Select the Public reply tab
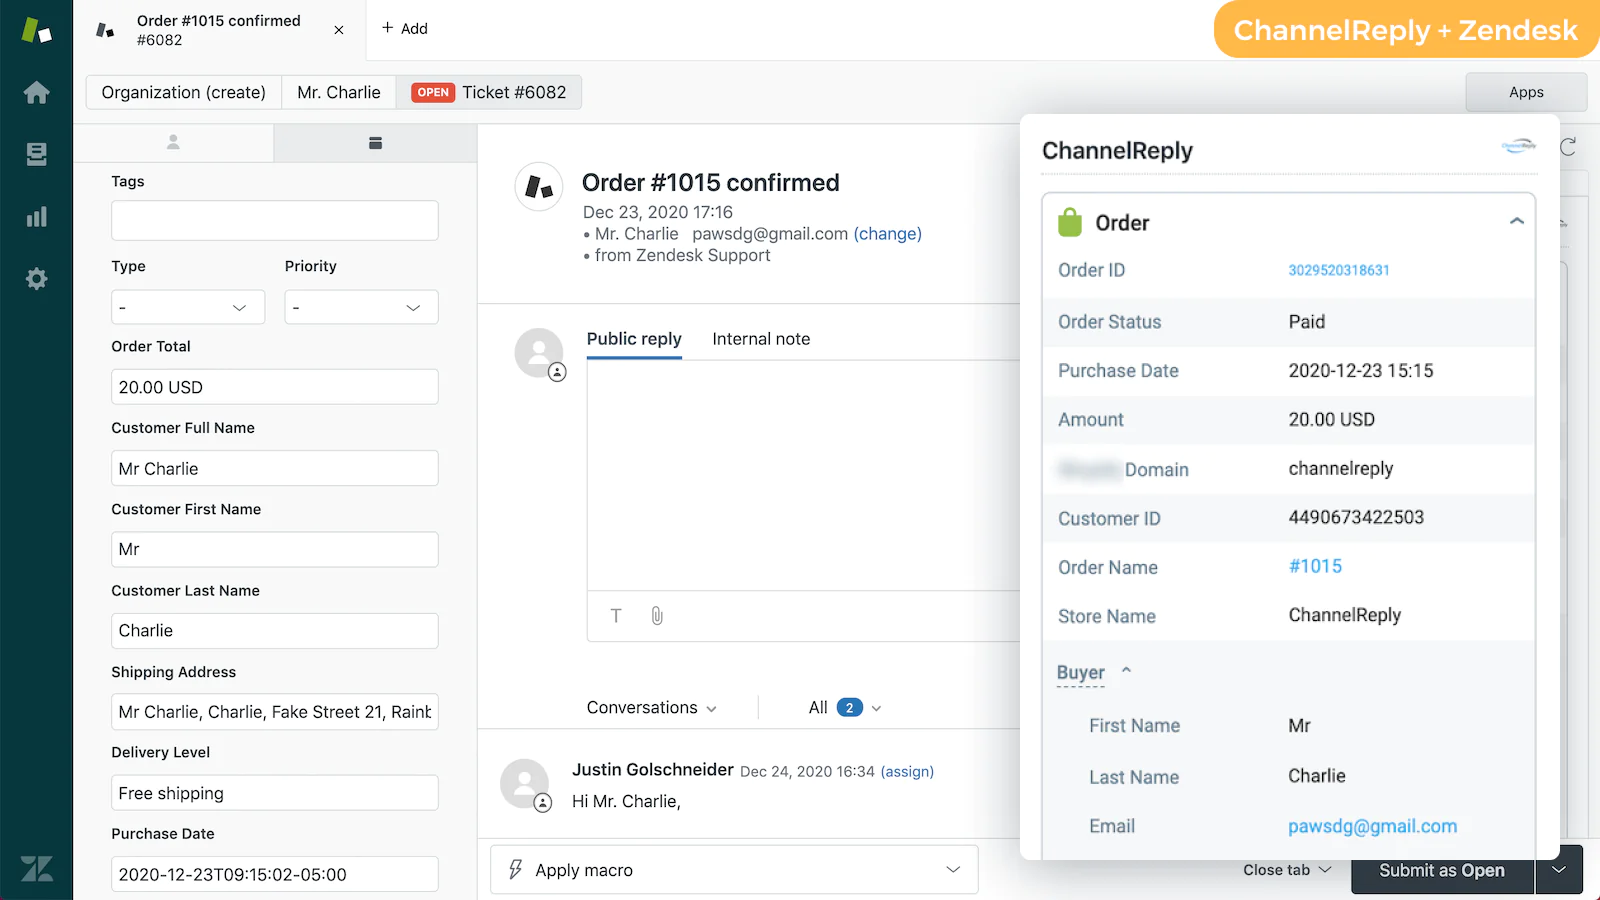This screenshot has width=1600, height=900. [x=634, y=339]
